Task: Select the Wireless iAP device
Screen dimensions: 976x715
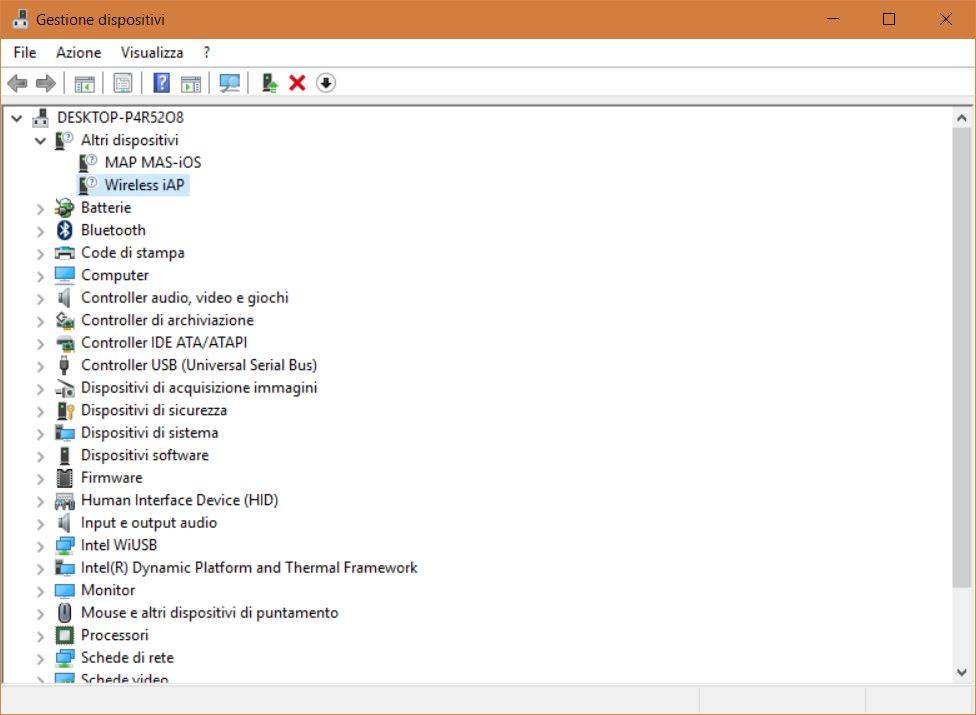Action: pyautogui.click(x=144, y=185)
